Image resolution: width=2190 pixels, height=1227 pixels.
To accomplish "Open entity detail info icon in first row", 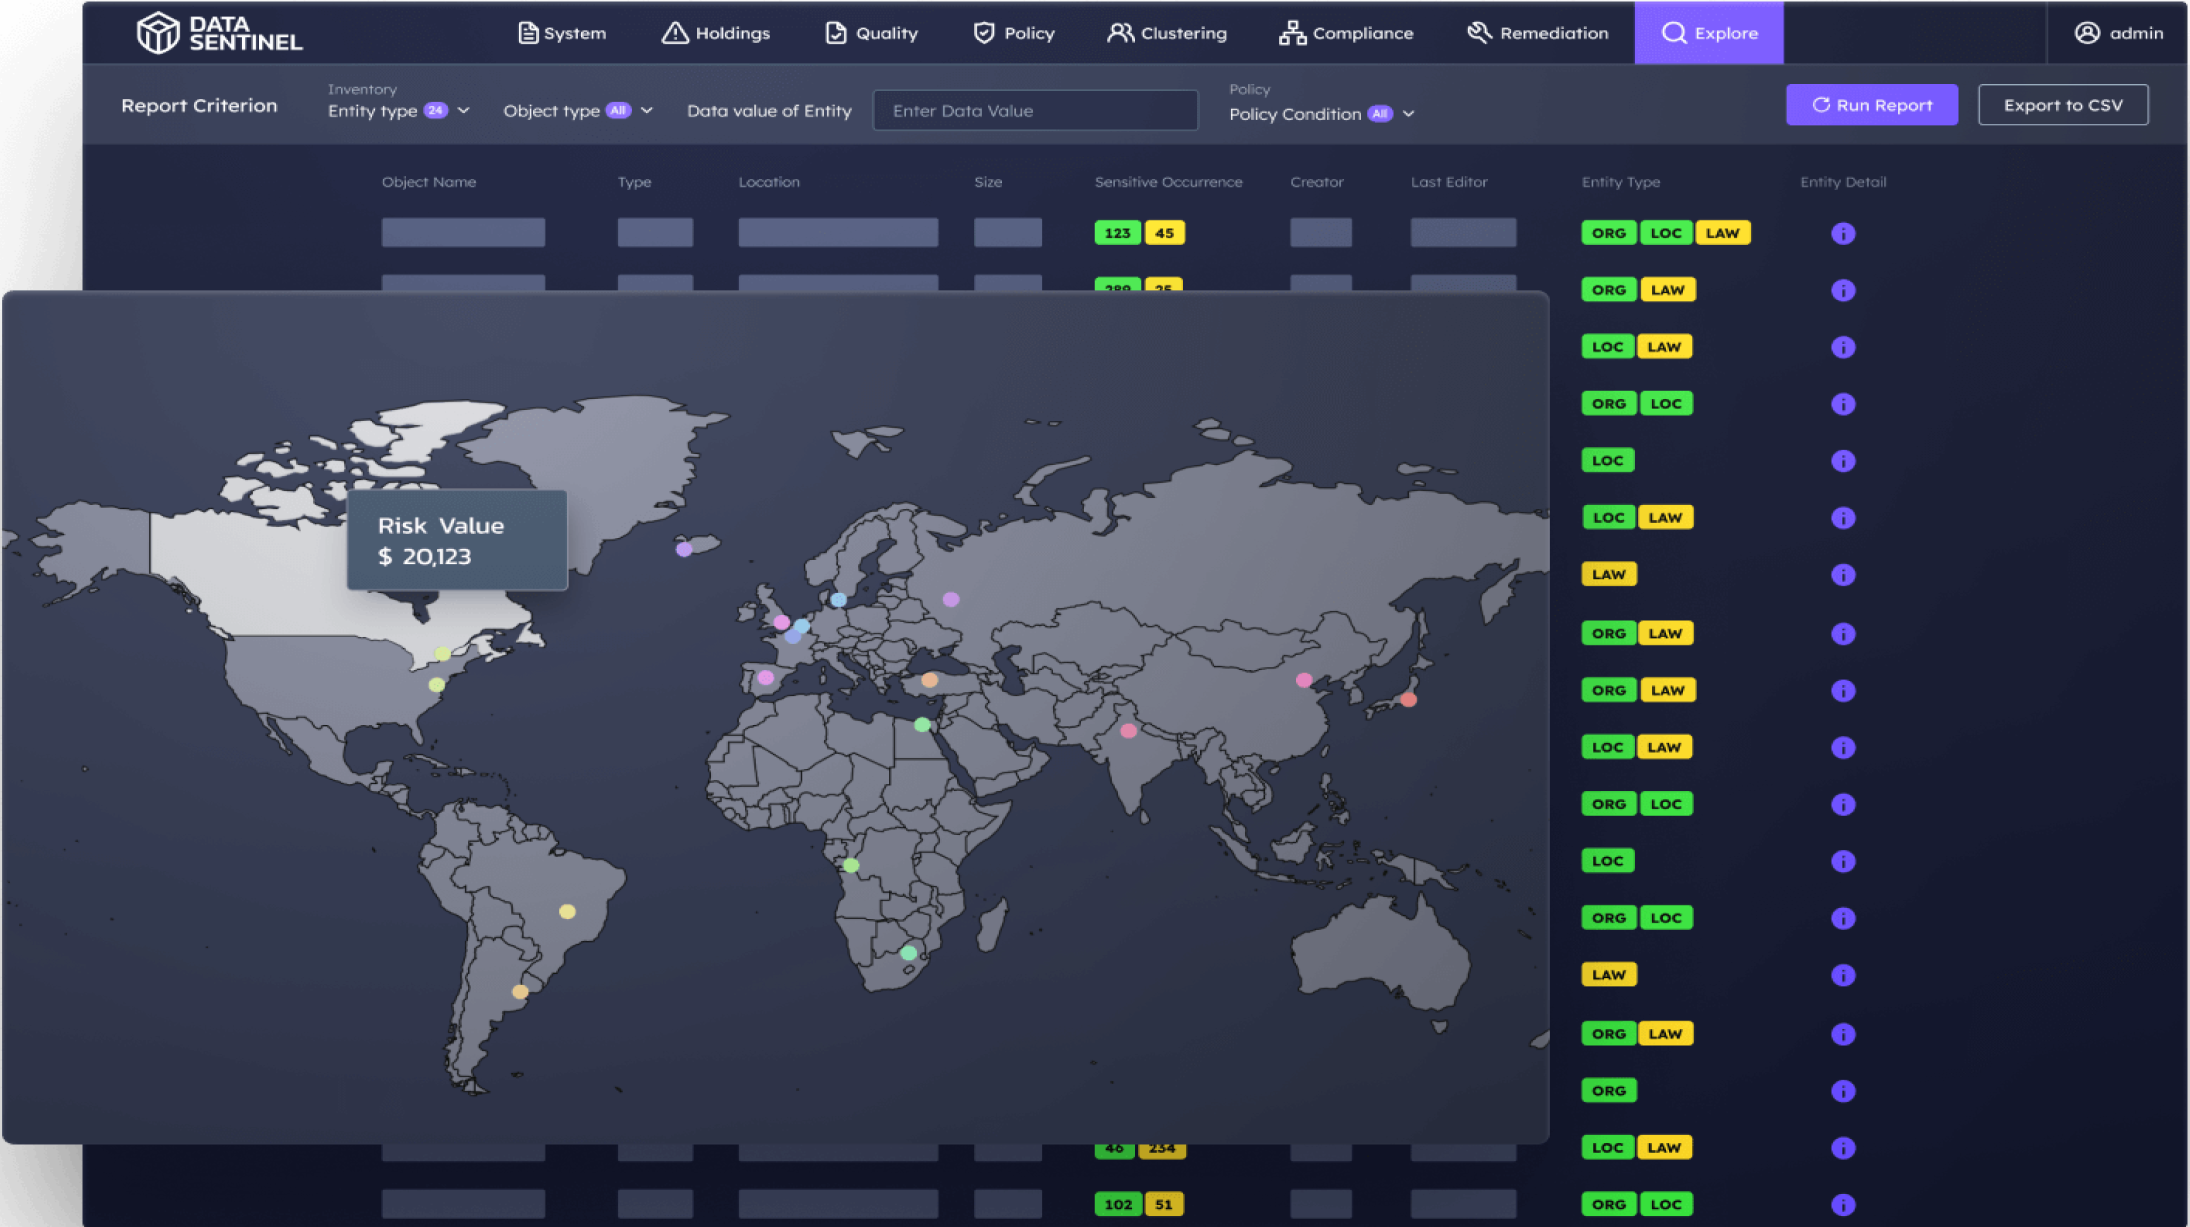I will pyautogui.click(x=1842, y=233).
